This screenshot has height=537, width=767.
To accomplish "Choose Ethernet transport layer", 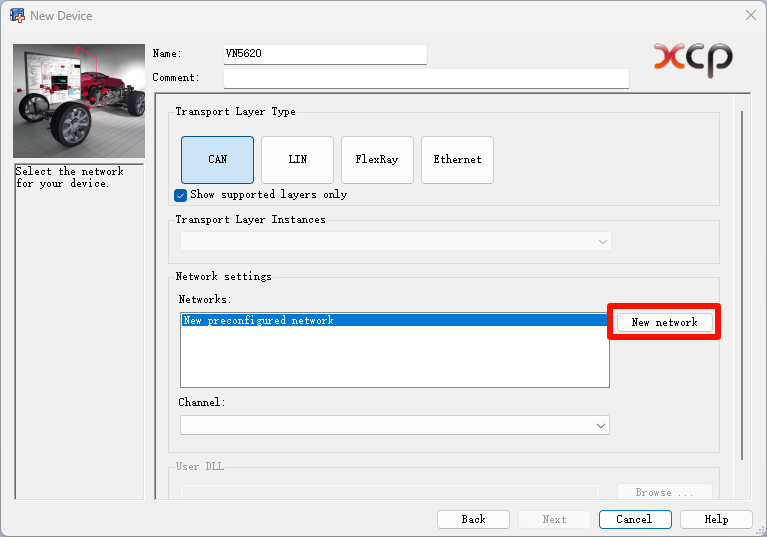I will click(x=457, y=160).
